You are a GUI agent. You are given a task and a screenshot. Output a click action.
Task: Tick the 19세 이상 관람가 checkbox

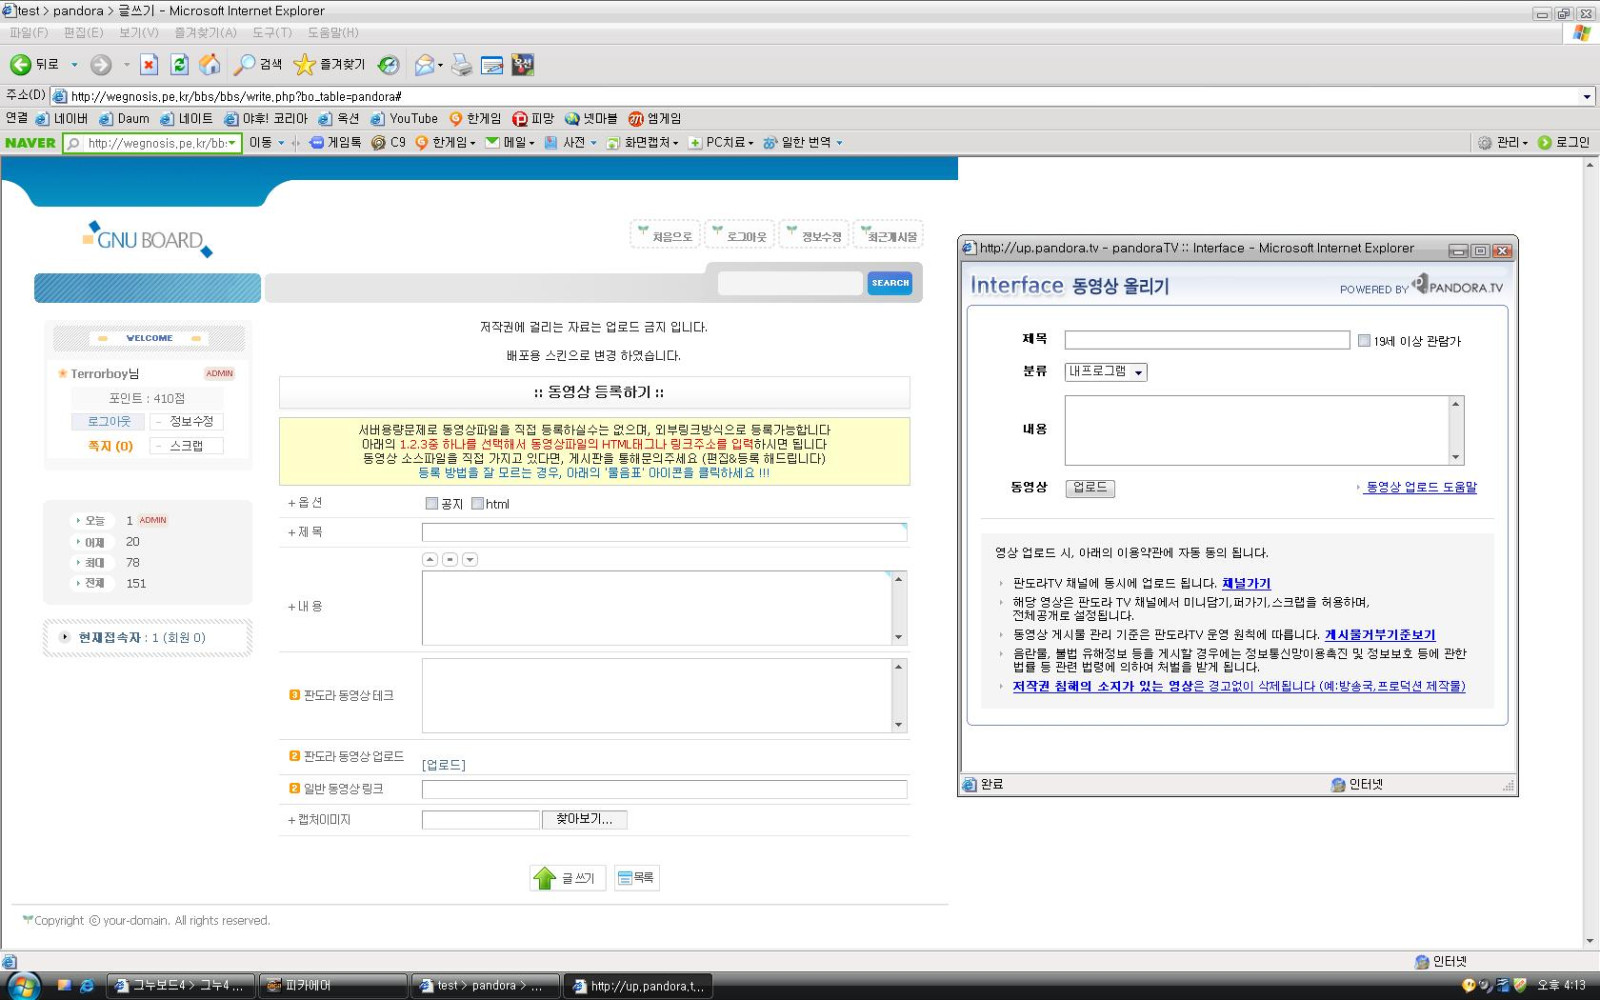[1364, 341]
